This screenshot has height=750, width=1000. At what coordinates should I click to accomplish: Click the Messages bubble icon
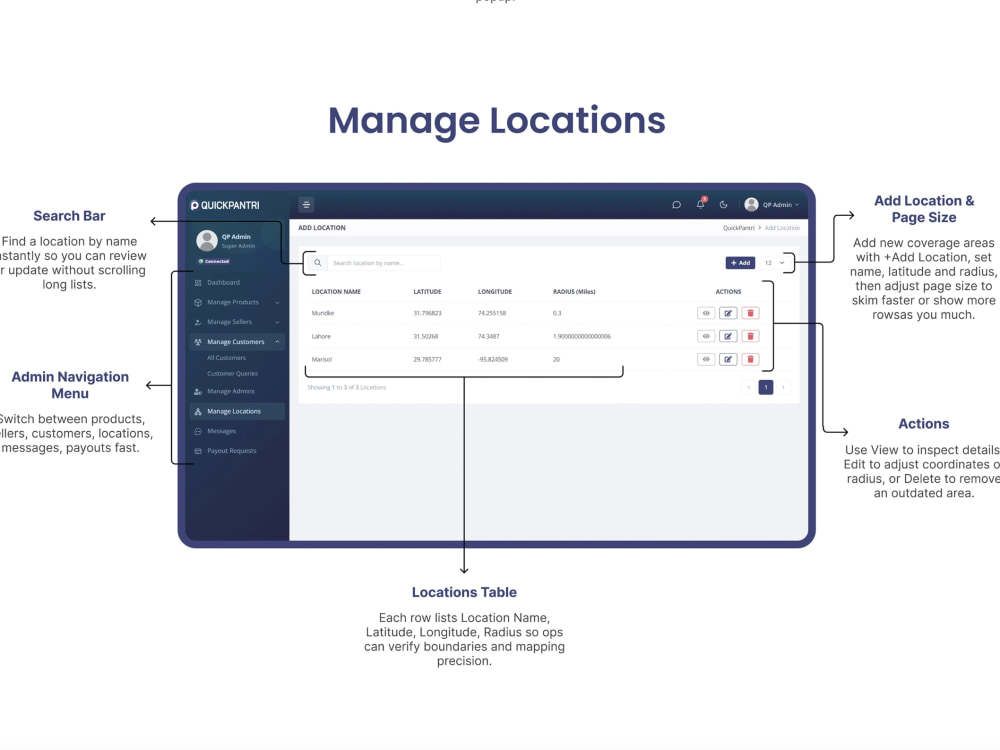pyautogui.click(x=198, y=431)
